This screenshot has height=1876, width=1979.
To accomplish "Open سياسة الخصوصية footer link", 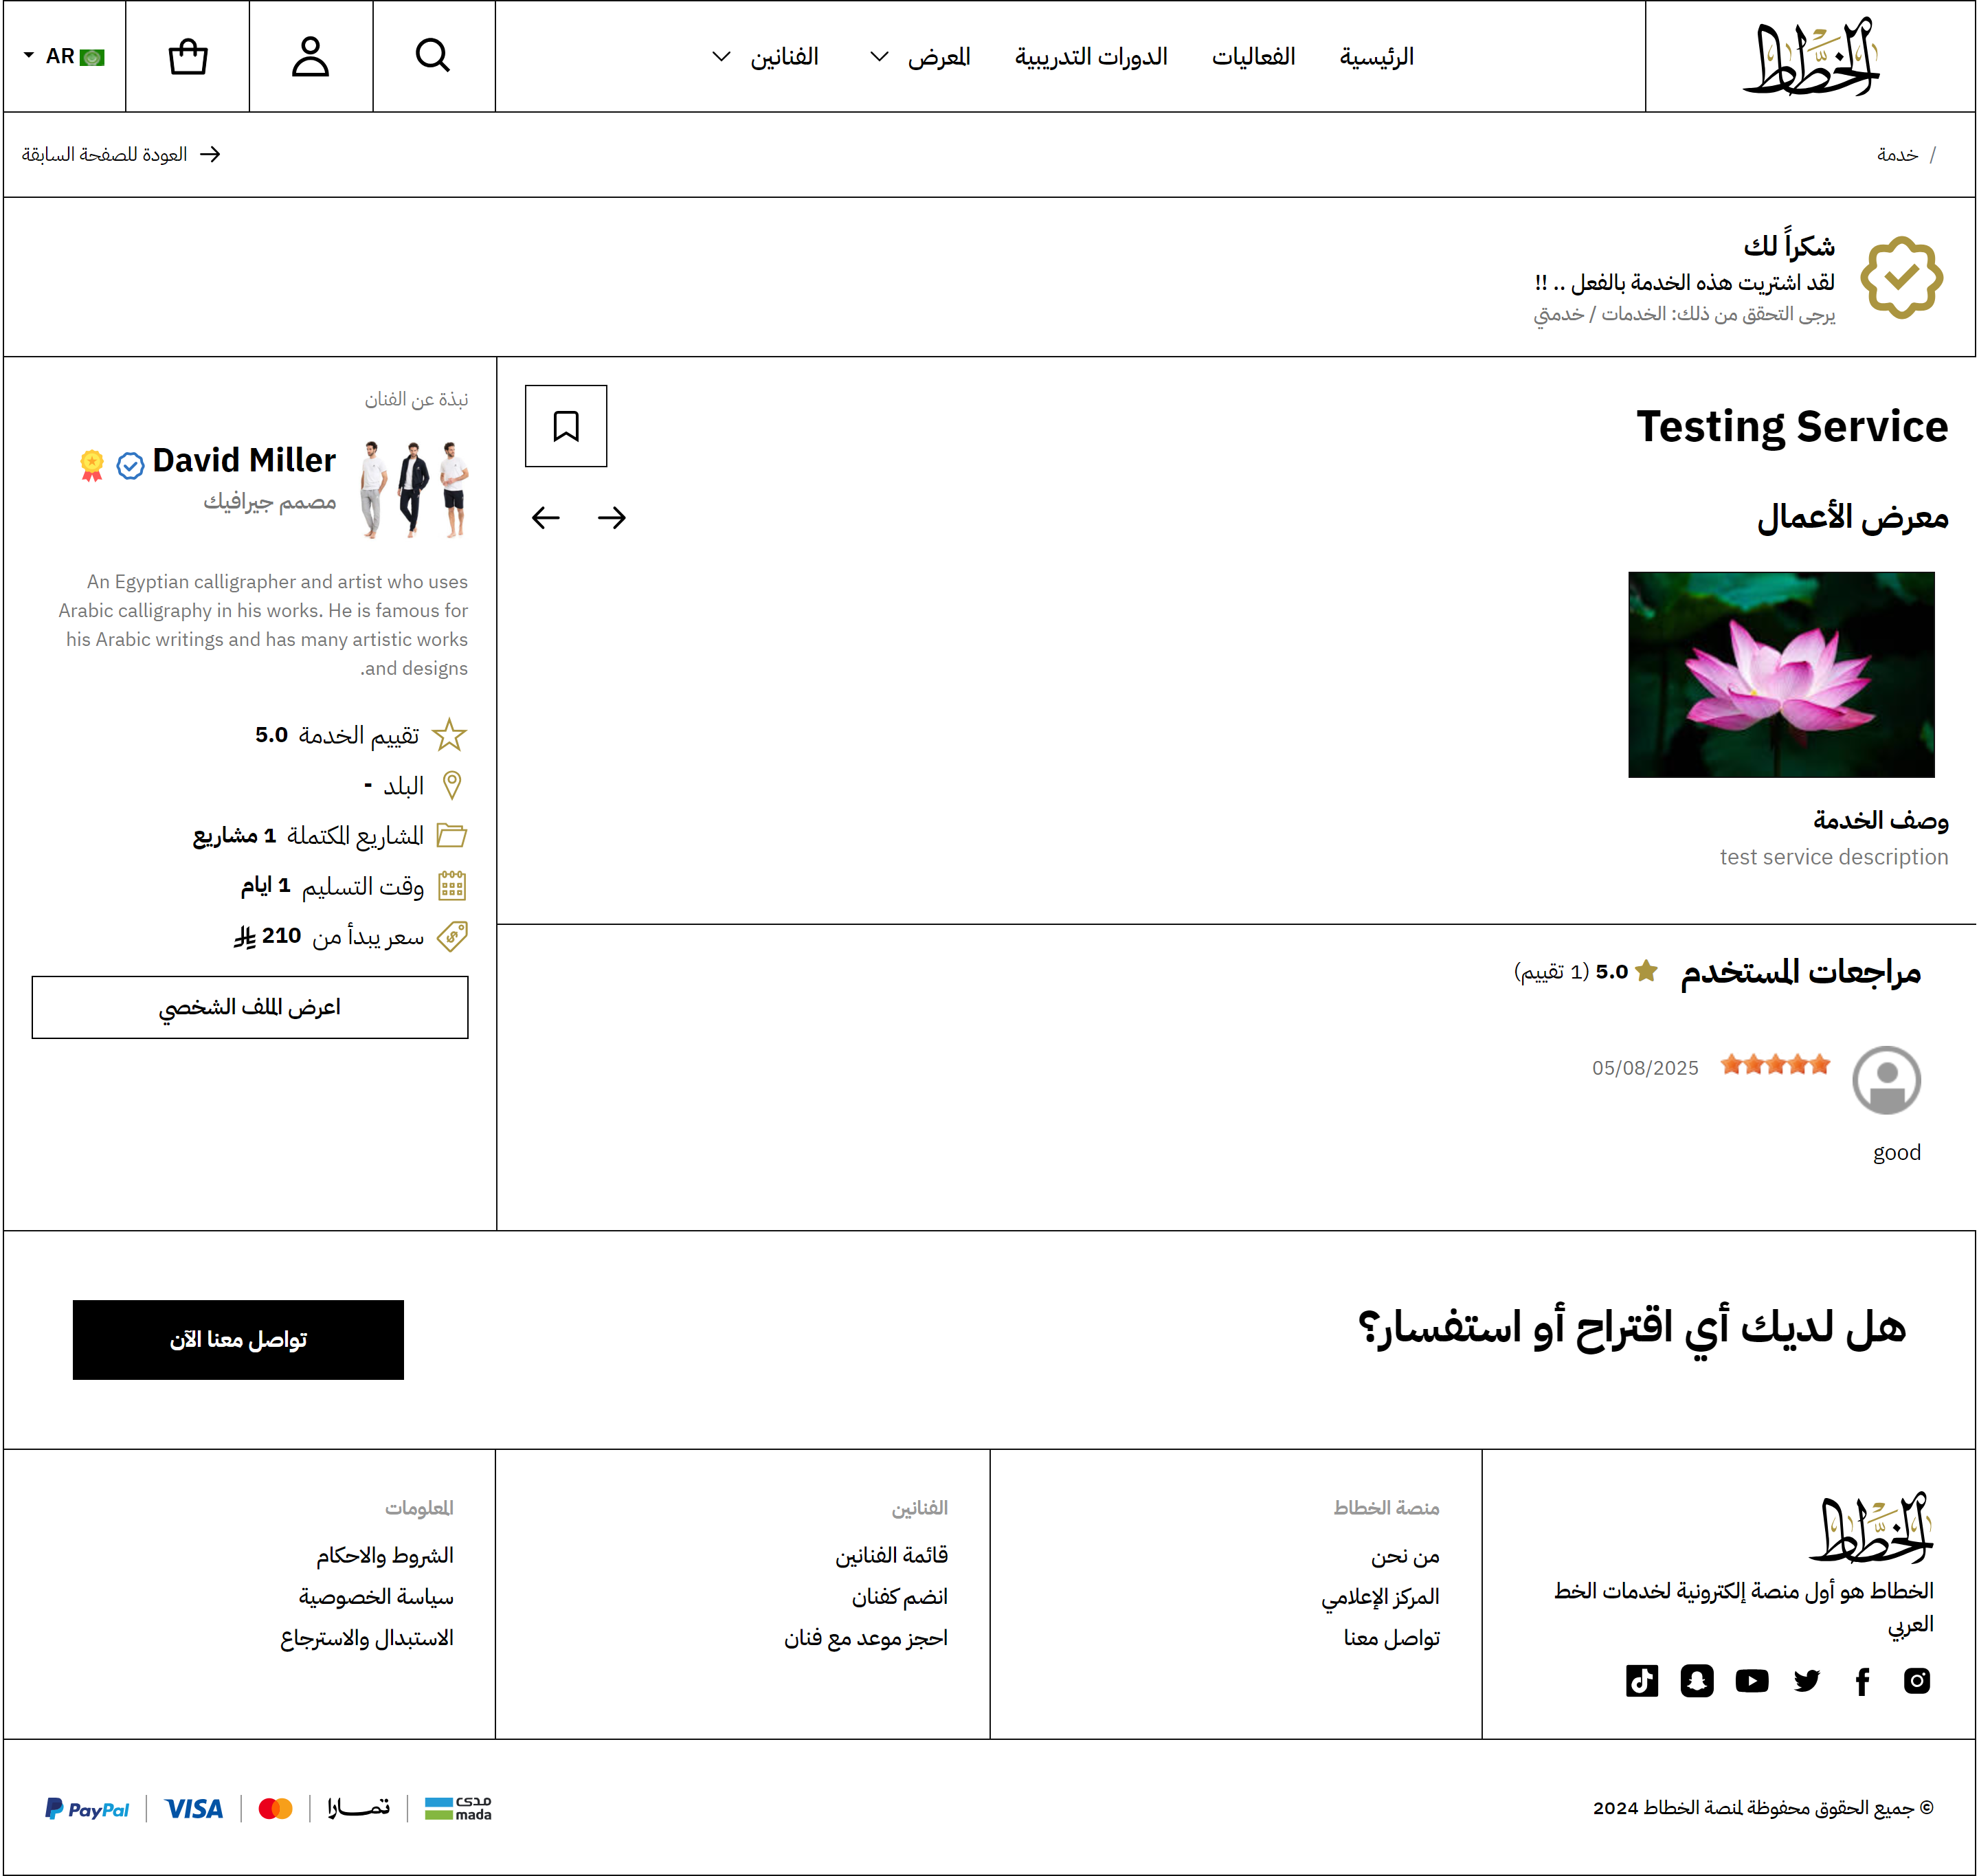I will pyautogui.click(x=376, y=1597).
